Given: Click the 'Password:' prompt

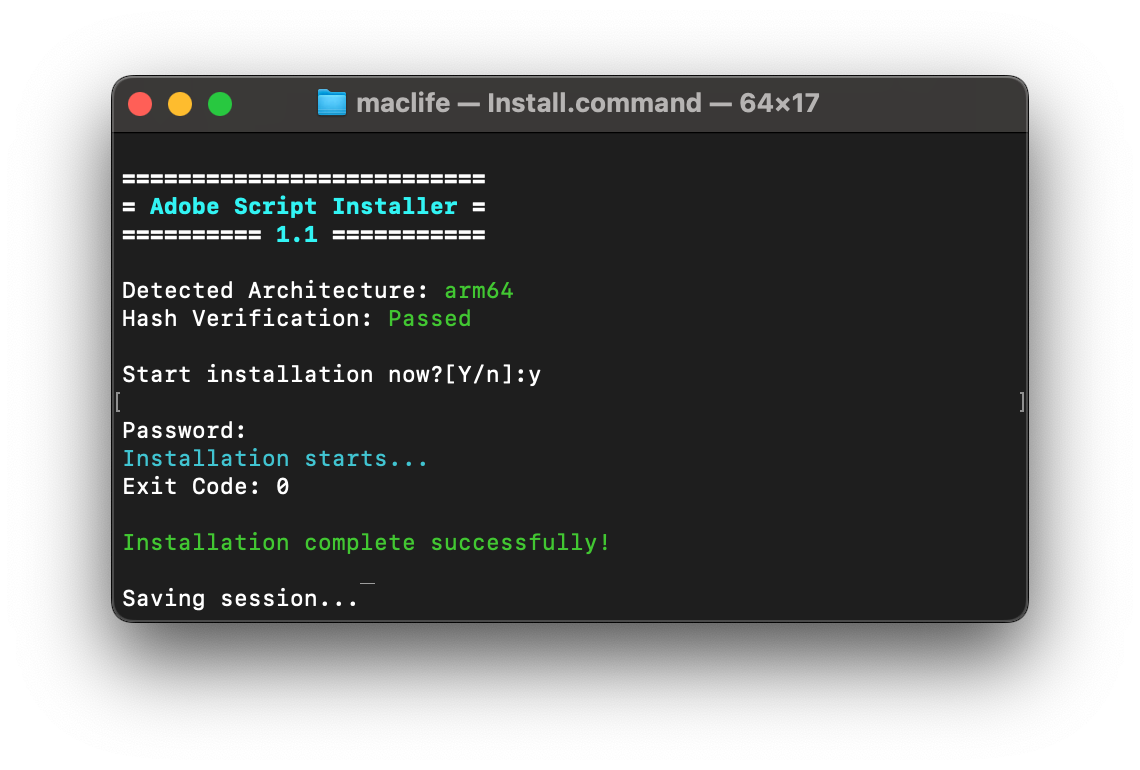Looking at the screenshot, I should point(184,431).
